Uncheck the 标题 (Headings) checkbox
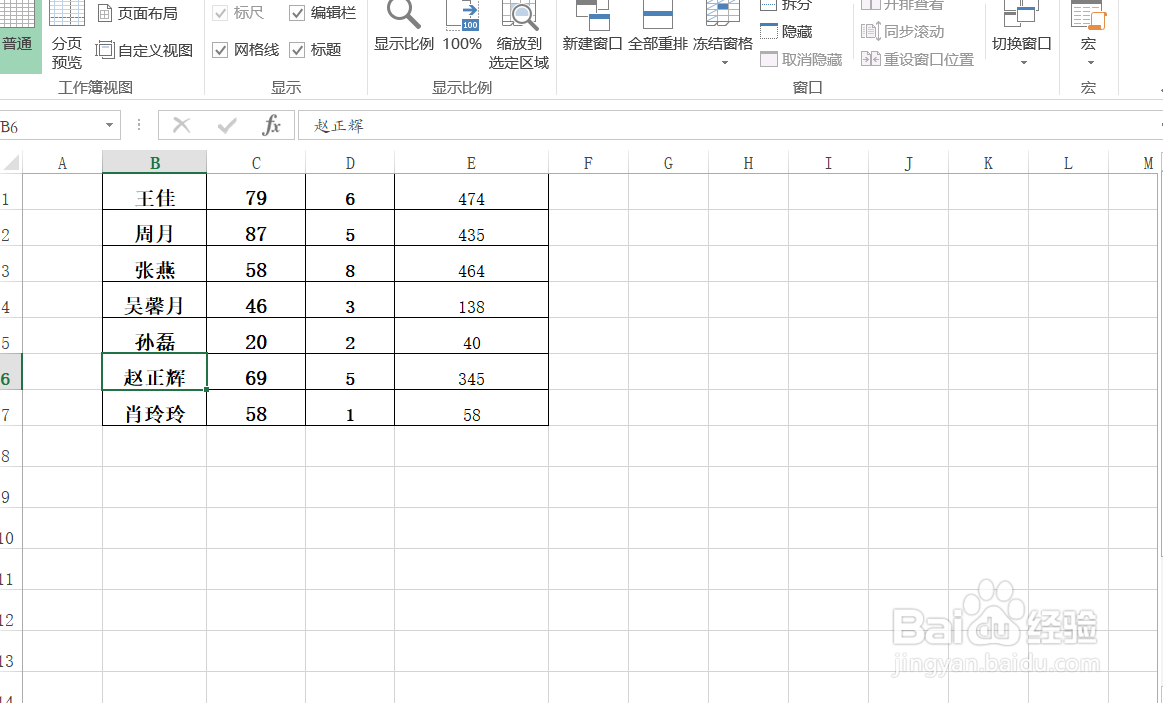This screenshot has width=1163, height=703. point(298,49)
